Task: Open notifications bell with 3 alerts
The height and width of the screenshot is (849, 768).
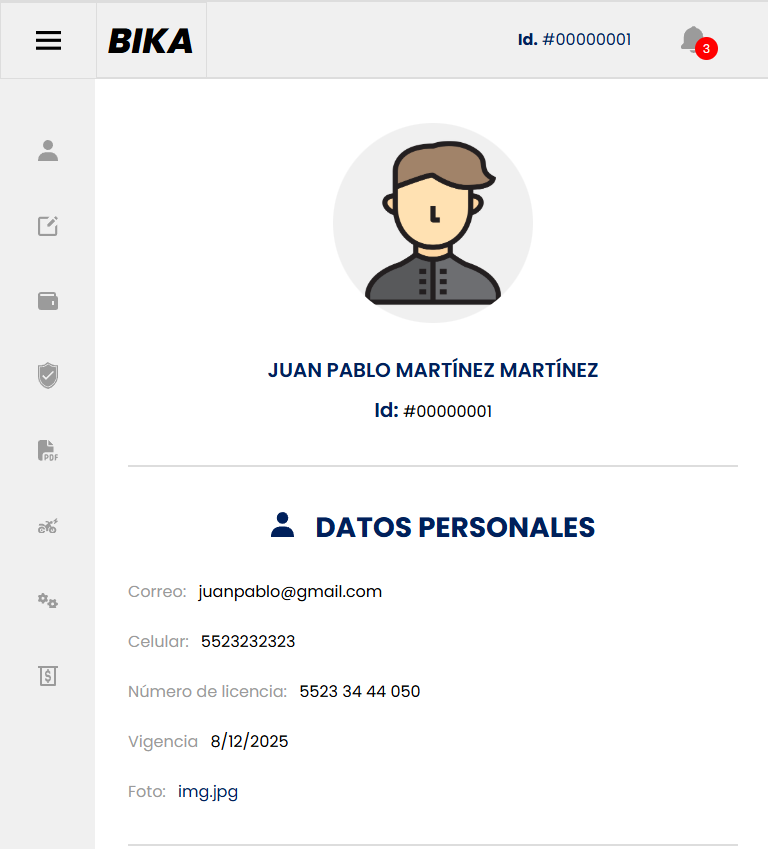Action: (x=699, y=42)
